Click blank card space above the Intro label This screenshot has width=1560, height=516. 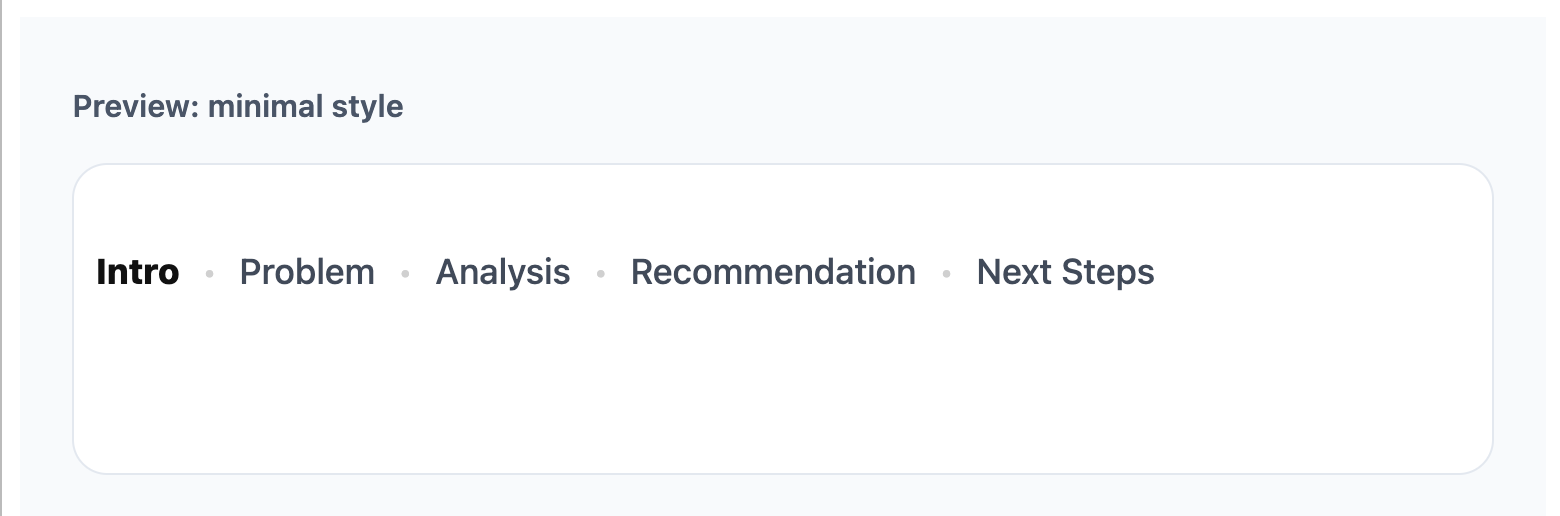[138, 205]
